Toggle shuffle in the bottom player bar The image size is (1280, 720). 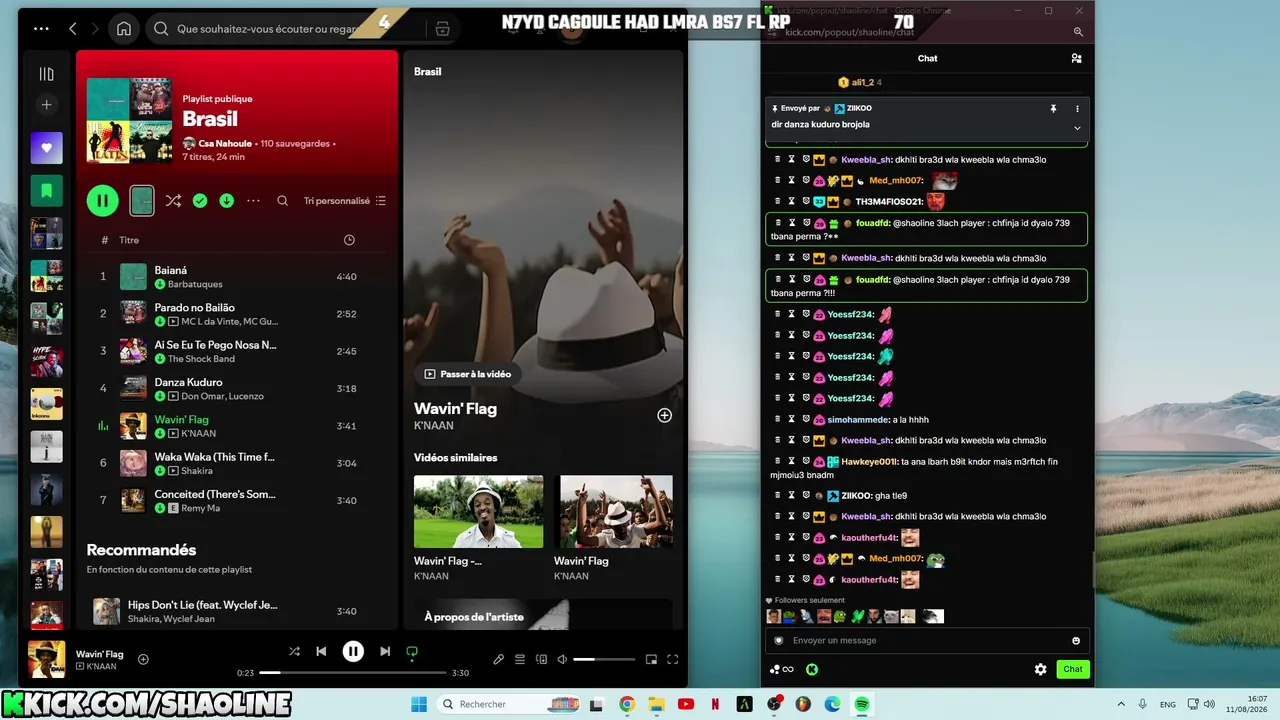tap(294, 651)
